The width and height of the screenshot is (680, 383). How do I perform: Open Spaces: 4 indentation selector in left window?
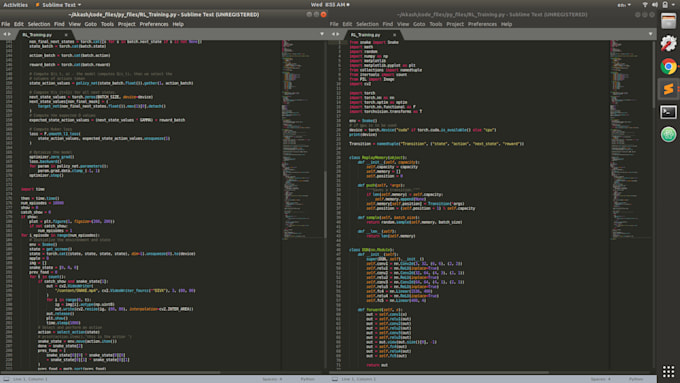tap(272, 379)
